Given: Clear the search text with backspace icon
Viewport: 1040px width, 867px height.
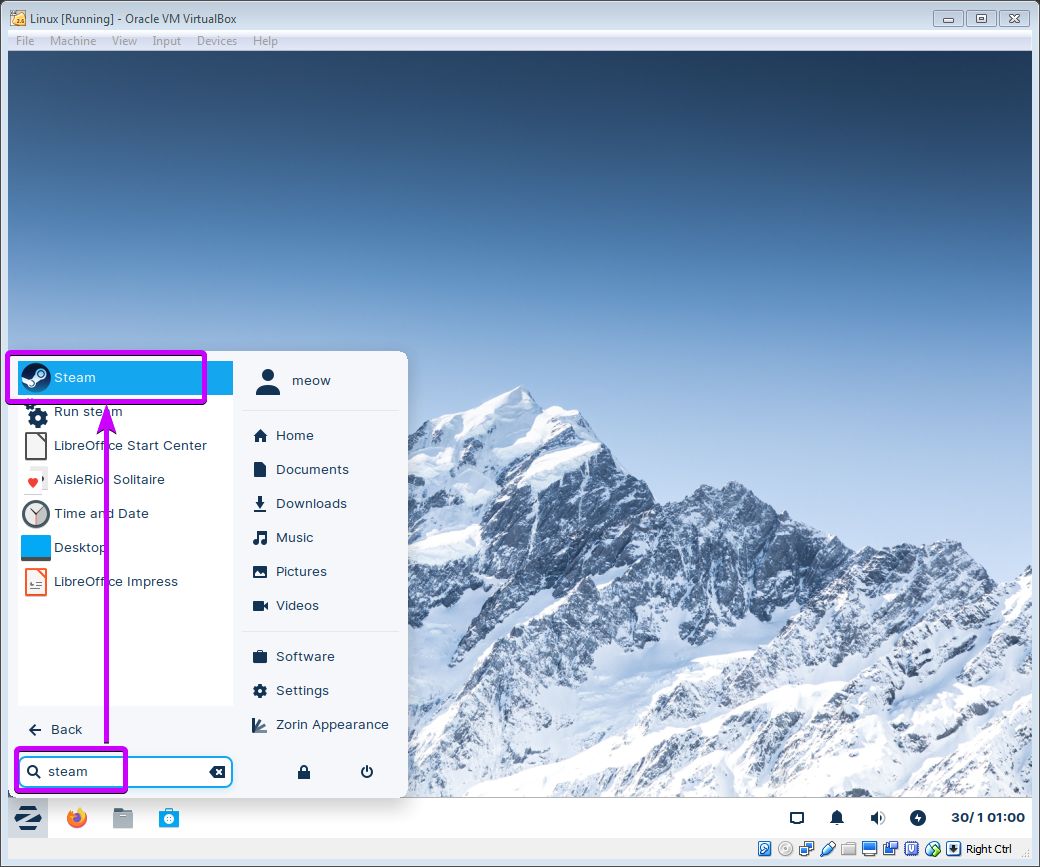Looking at the screenshot, I should pos(217,771).
